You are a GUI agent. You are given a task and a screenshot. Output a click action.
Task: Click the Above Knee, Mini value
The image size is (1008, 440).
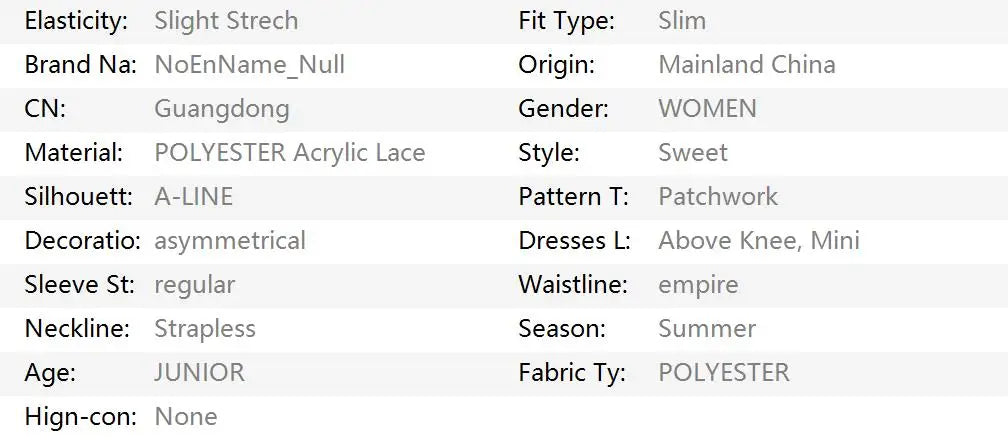(758, 241)
